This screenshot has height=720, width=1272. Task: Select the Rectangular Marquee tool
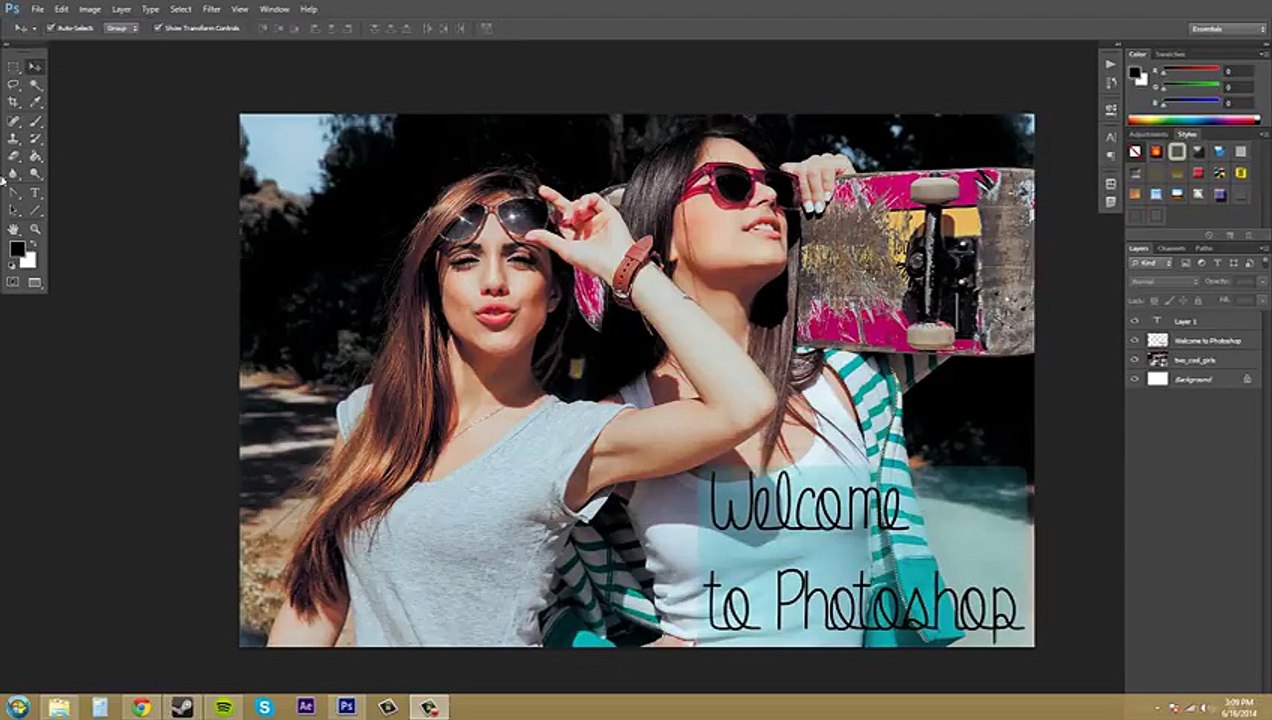[x=13, y=67]
